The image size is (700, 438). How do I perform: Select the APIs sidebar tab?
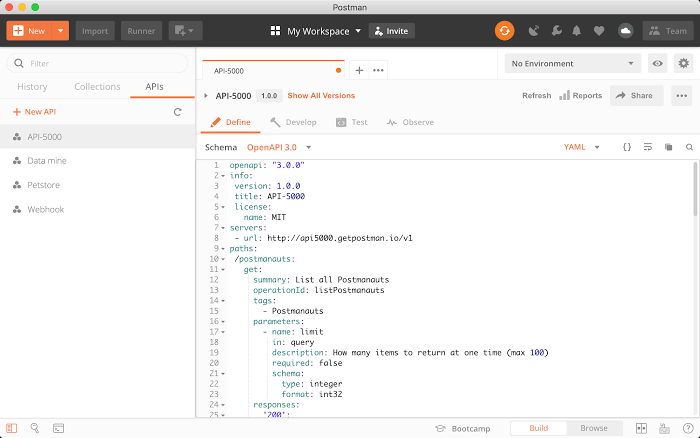(x=154, y=87)
